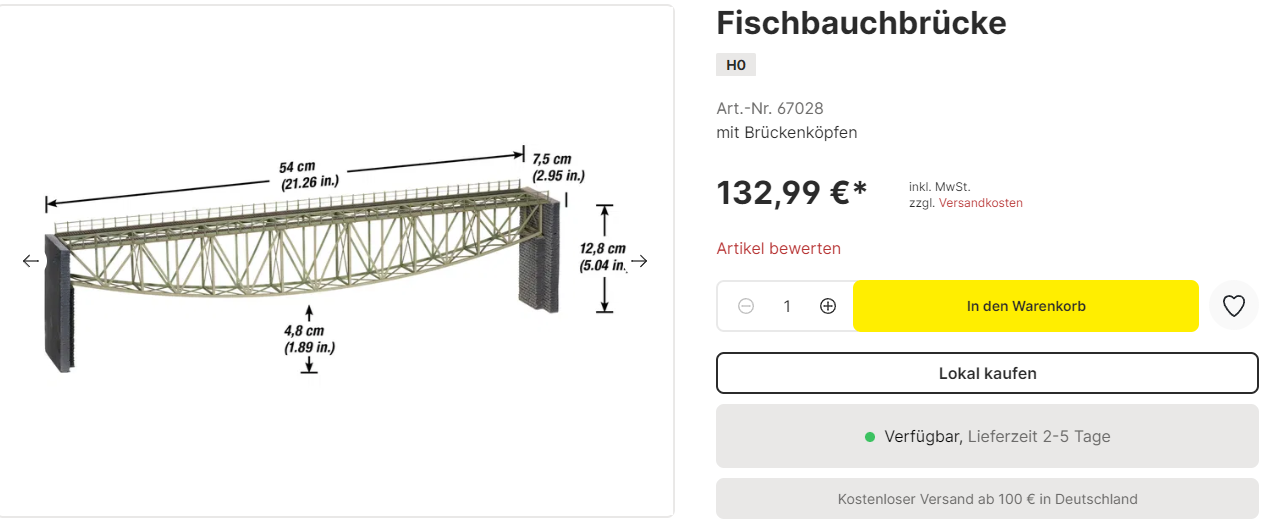This screenshot has width=1276, height=530.
Task: Click the Kostenloser Versand info banner
Action: tap(987, 499)
